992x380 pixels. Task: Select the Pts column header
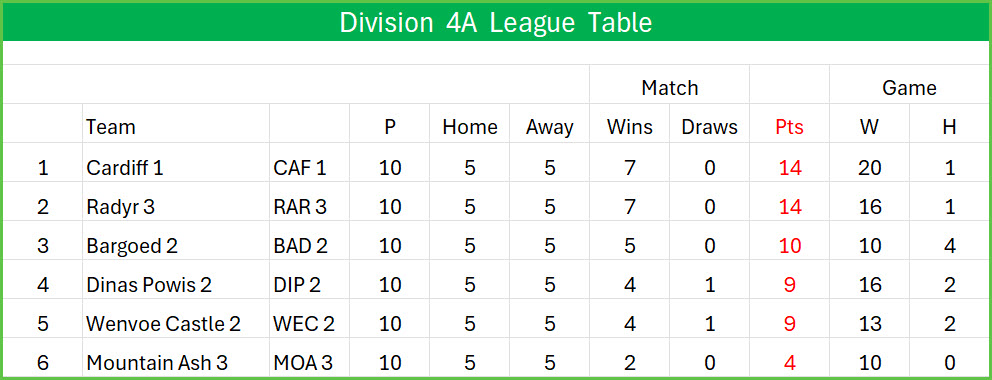tap(789, 127)
